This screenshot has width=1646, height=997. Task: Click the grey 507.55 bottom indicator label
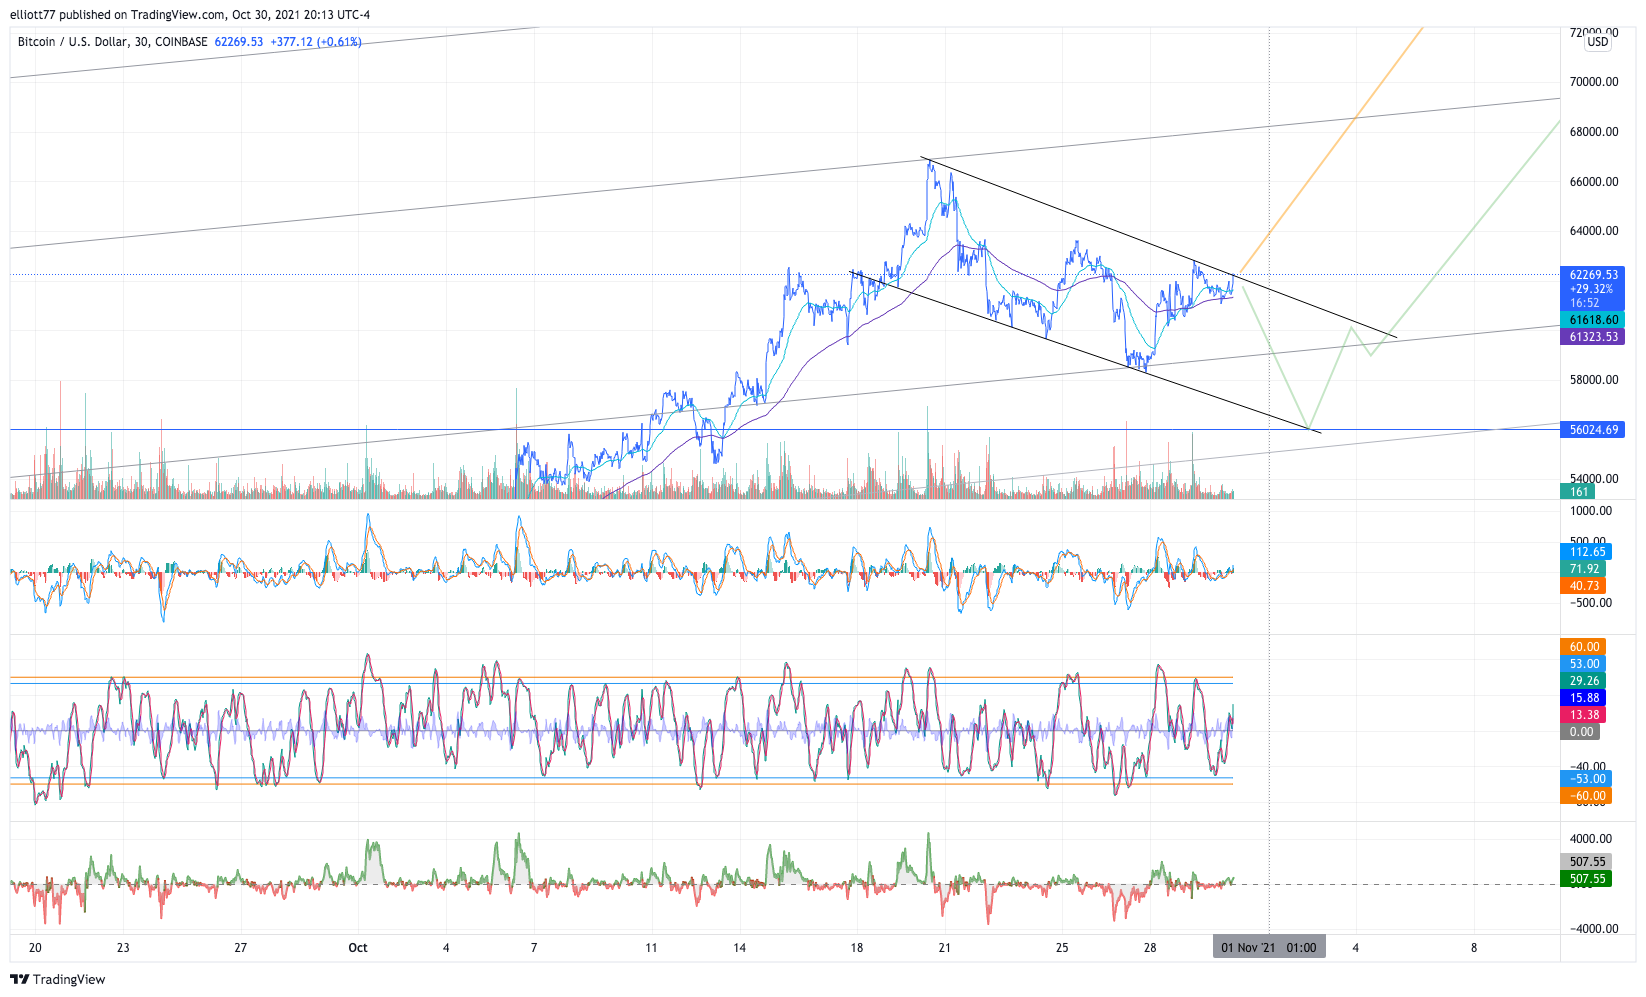(1585, 862)
